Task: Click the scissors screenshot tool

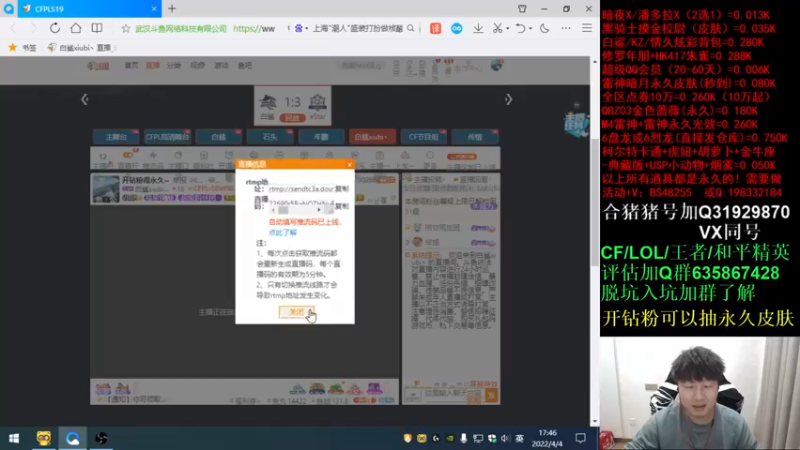Action: pos(497,29)
